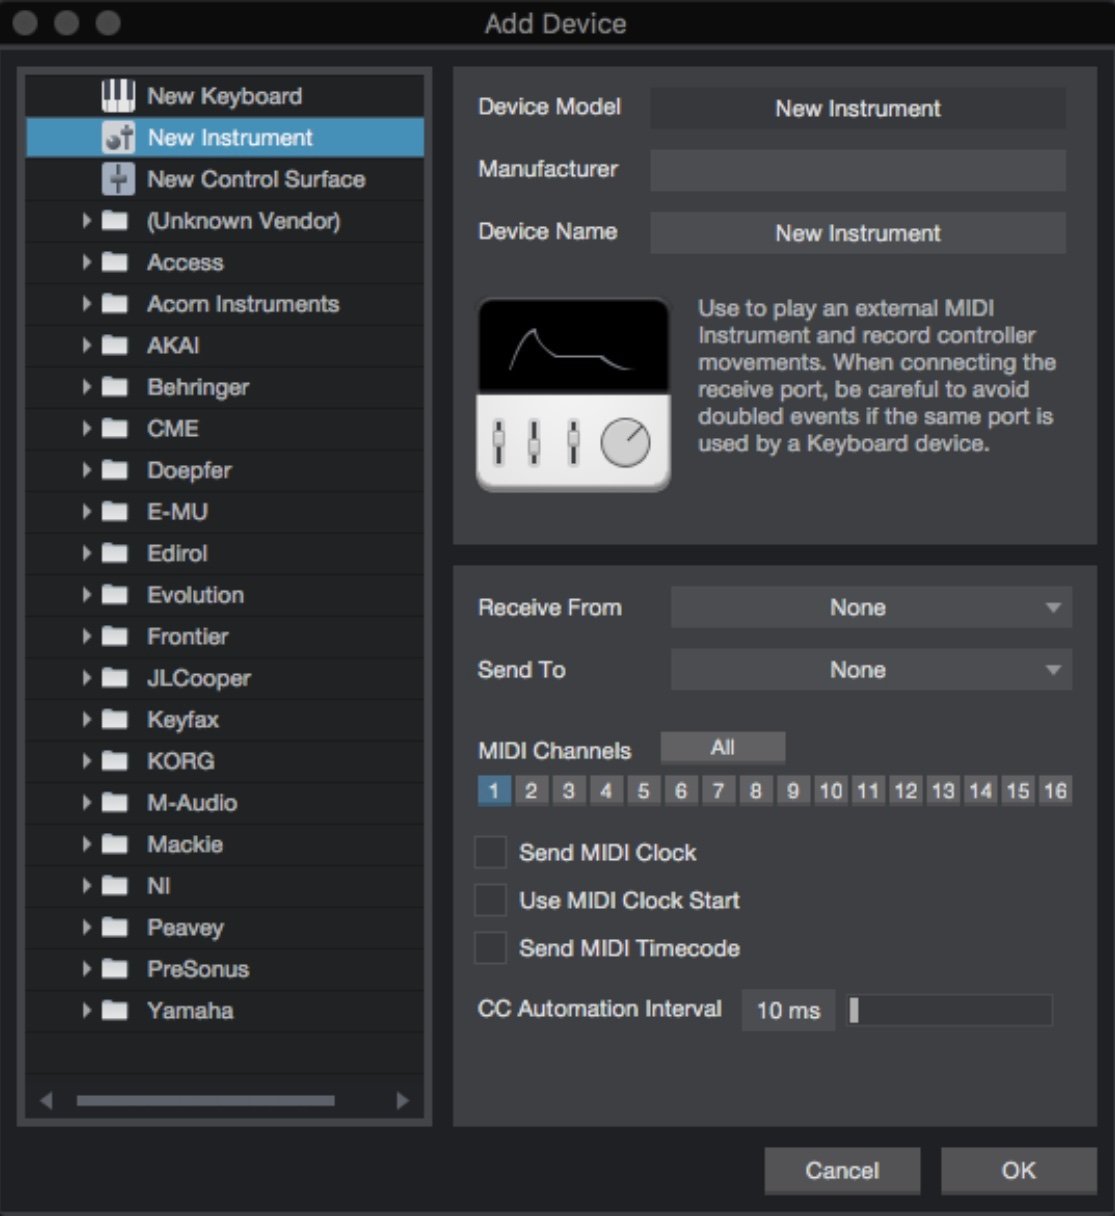Screen dimensions: 1115x1216
Task: Expand the CME folder arrow
Action: pos(87,428)
